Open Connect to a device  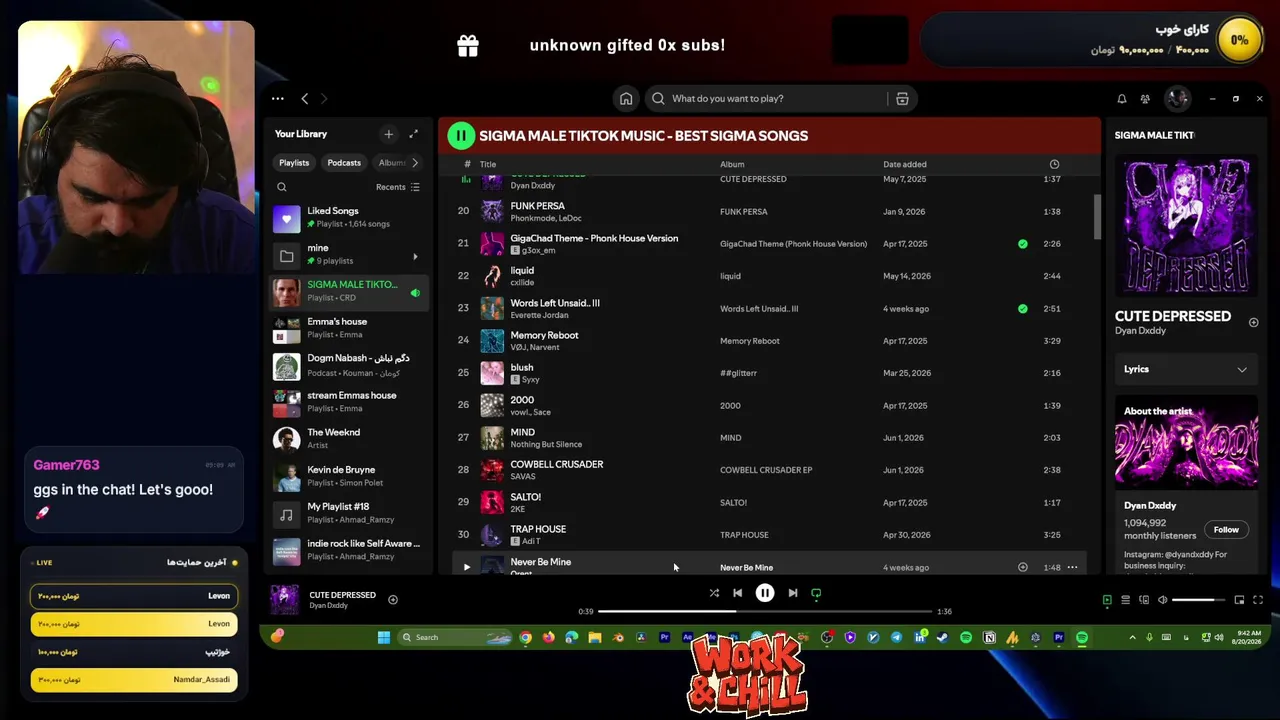click(x=1143, y=600)
